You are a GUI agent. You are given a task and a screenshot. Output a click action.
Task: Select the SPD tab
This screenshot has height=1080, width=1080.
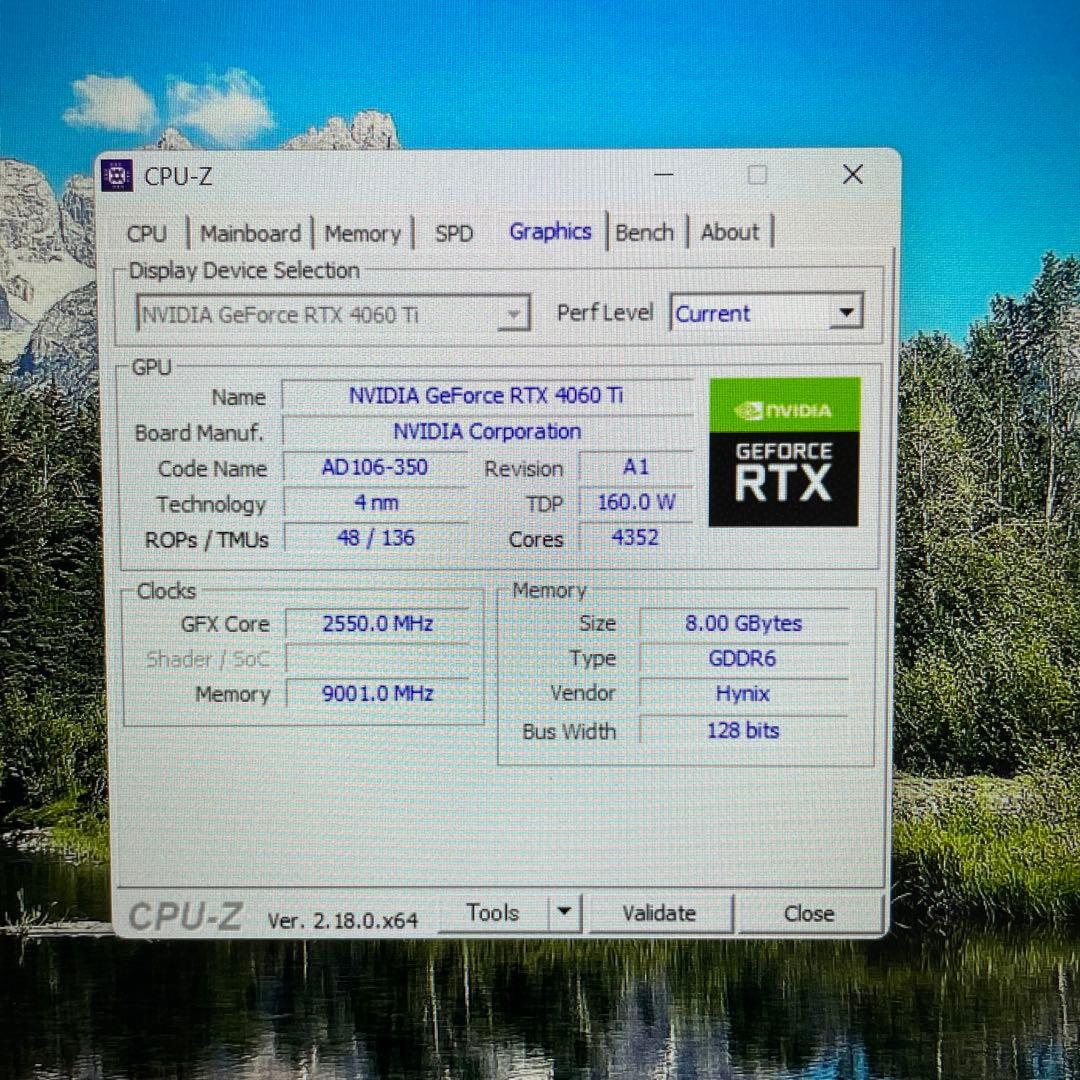(453, 232)
